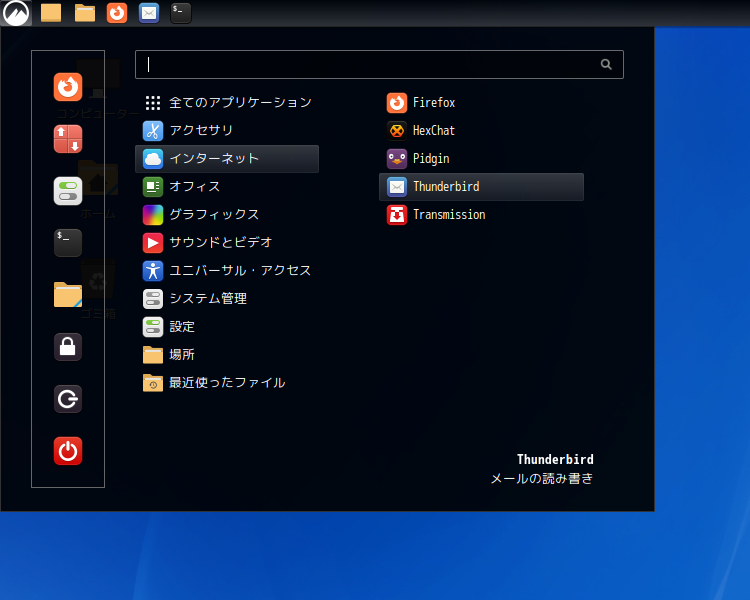Click the universal access figure icon
Image resolution: width=750 pixels, height=600 pixels.
pyautogui.click(x=153, y=271)
